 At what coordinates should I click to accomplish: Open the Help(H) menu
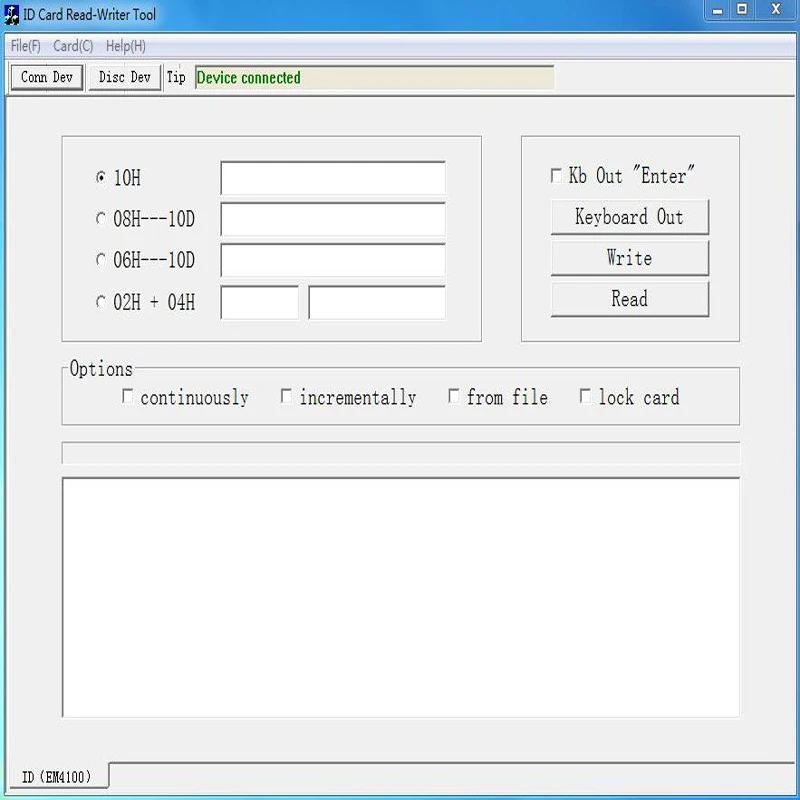tap(126, 46)
